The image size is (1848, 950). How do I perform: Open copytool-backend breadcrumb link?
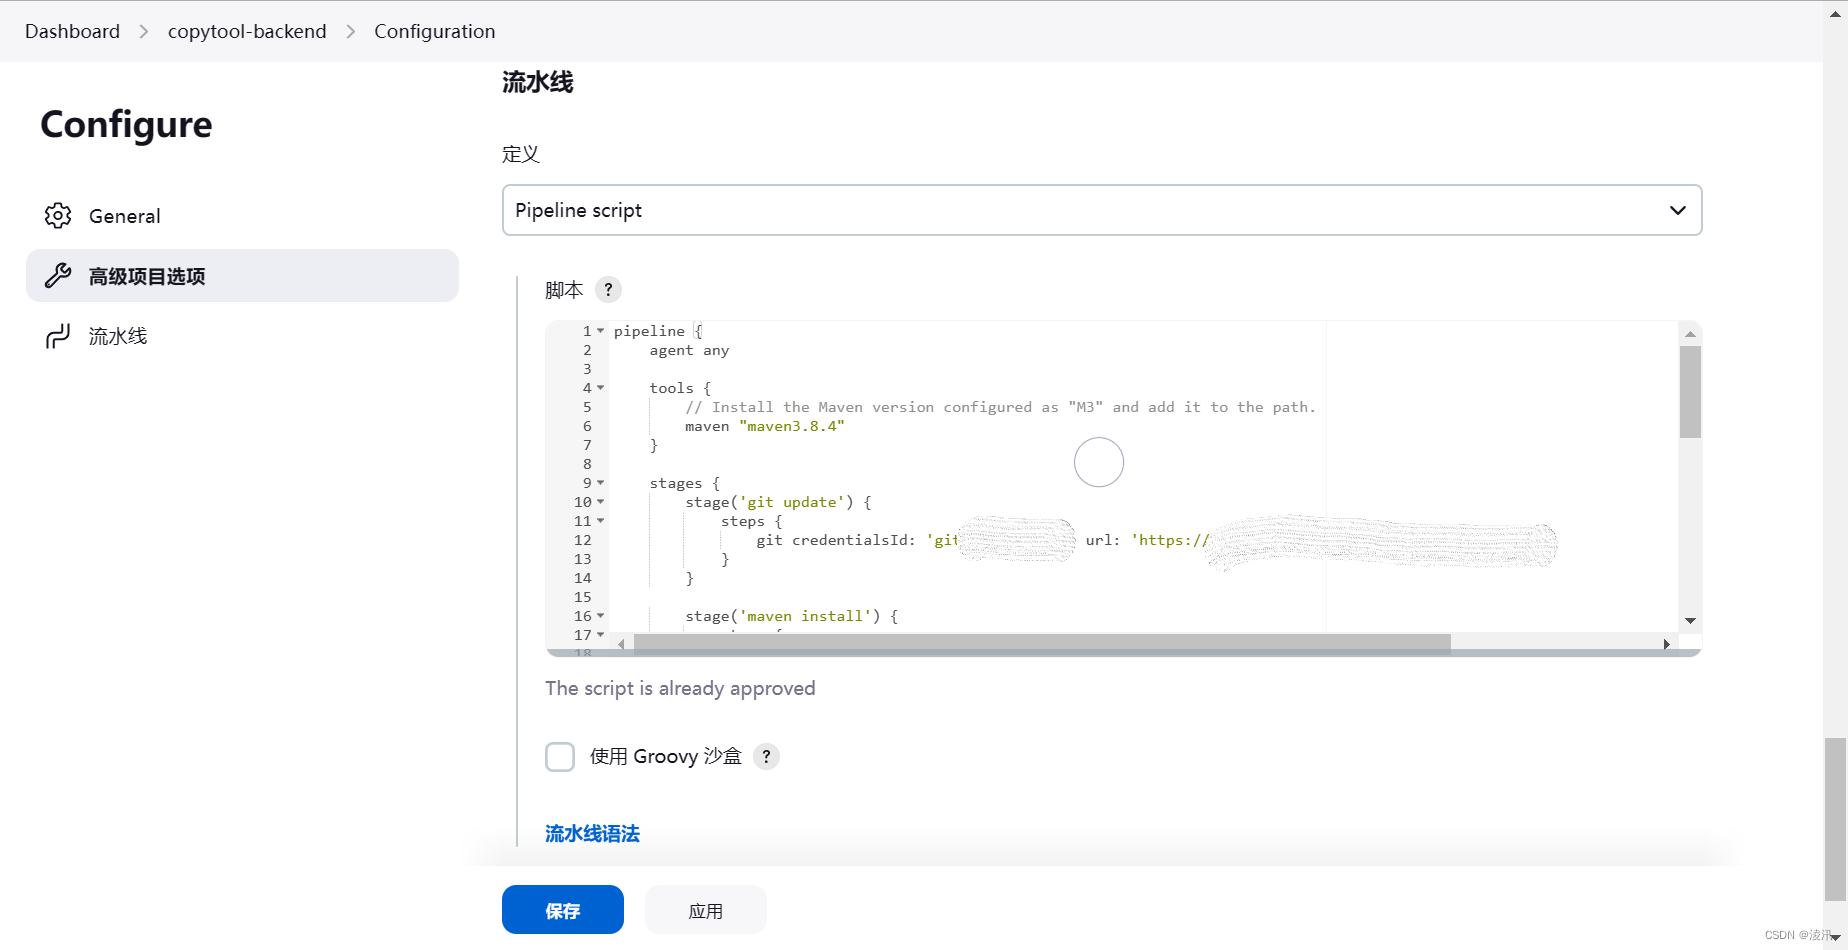tap(247, 32)
